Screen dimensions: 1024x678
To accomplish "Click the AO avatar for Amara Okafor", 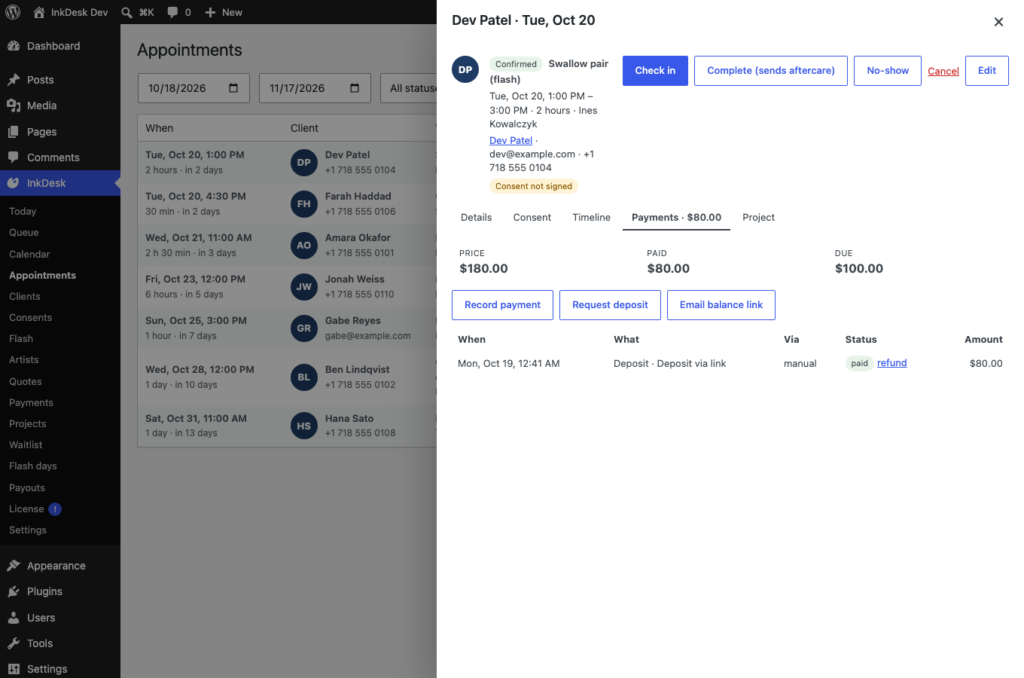I will tap(304, 245).
